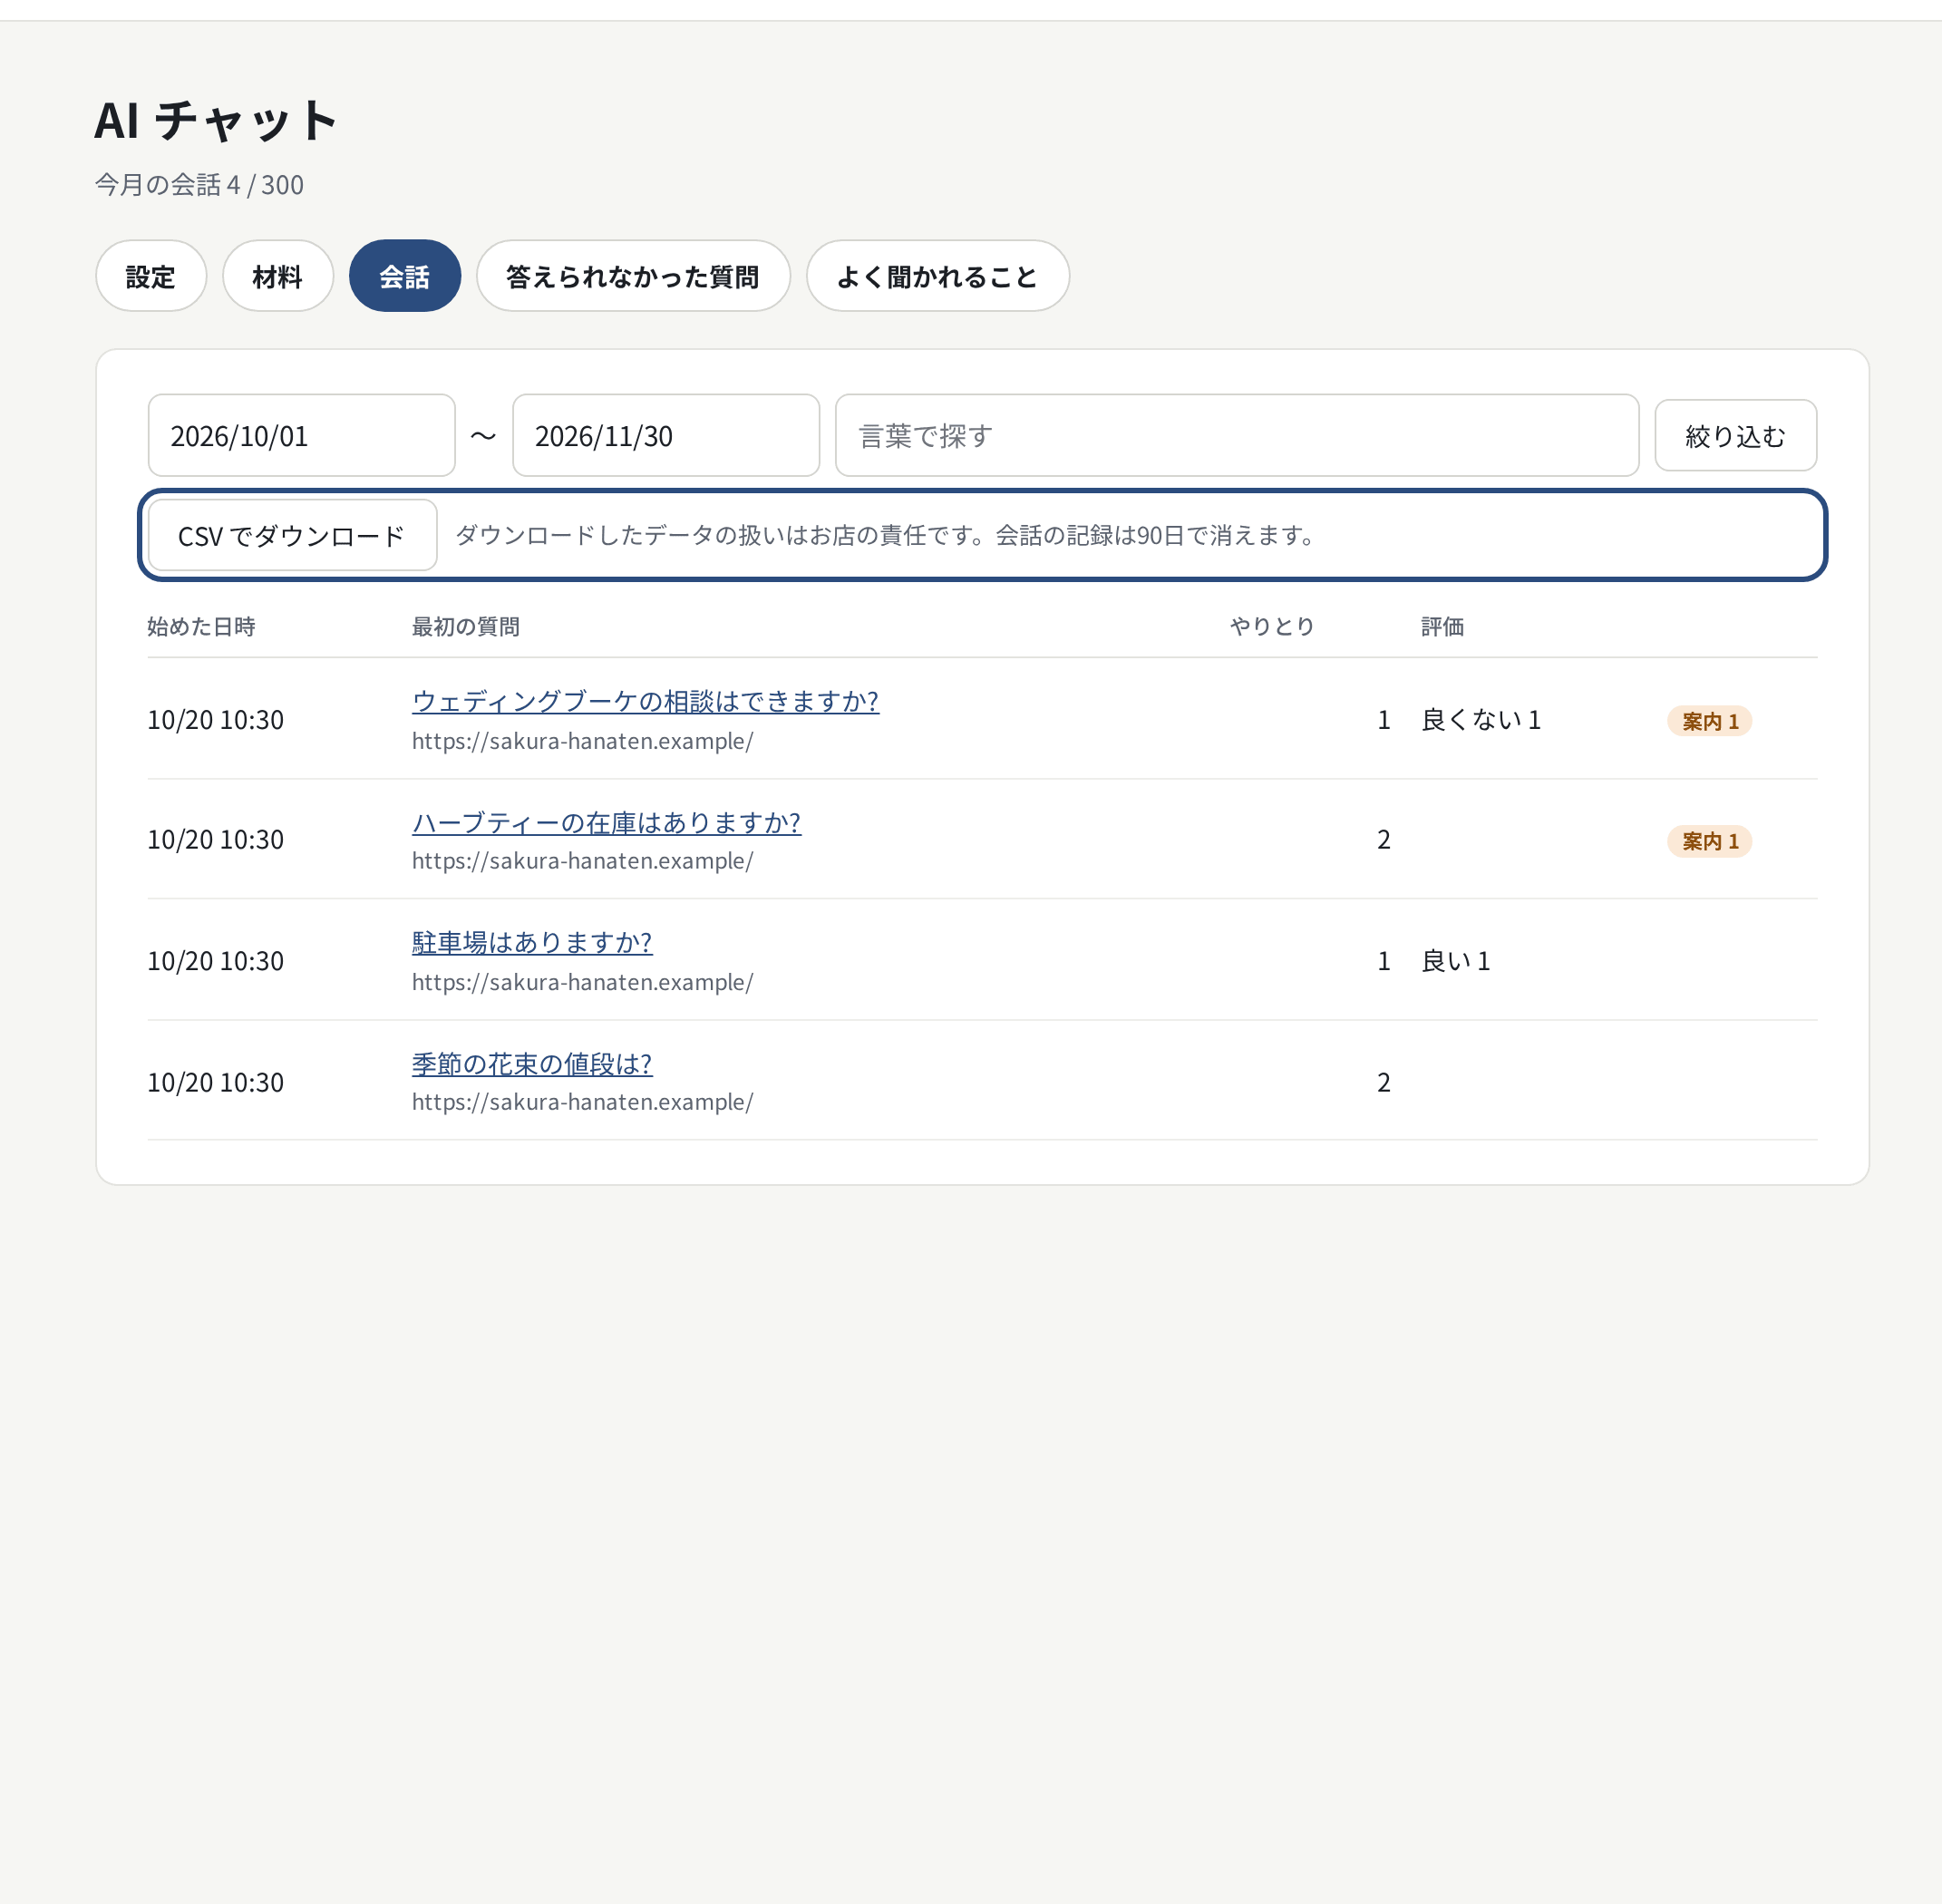Click the 最初の質問 column header
1942x1904 pixels.
coord(466,627)
